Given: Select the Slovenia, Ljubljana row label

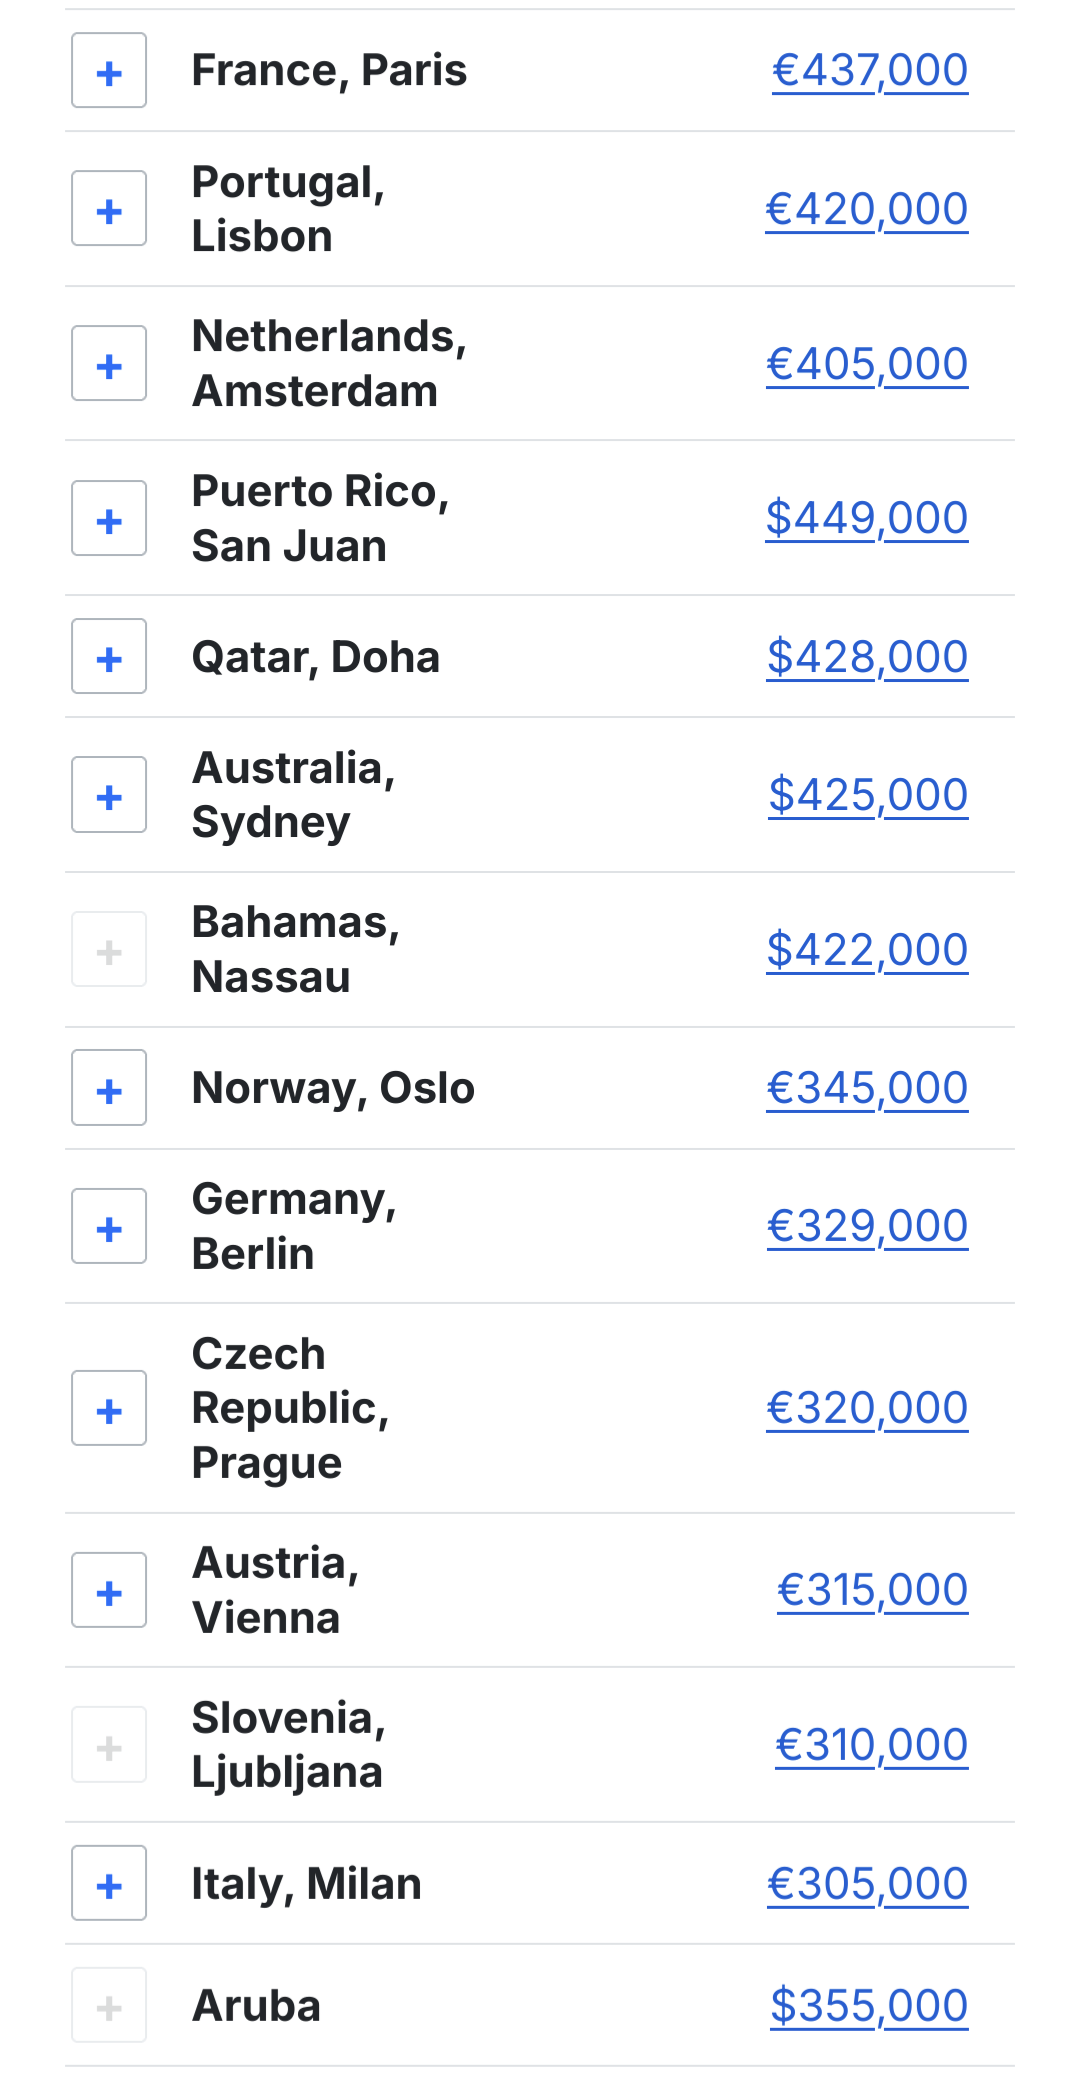Looking at the screenshot, I should click(x=288, y=1745).
